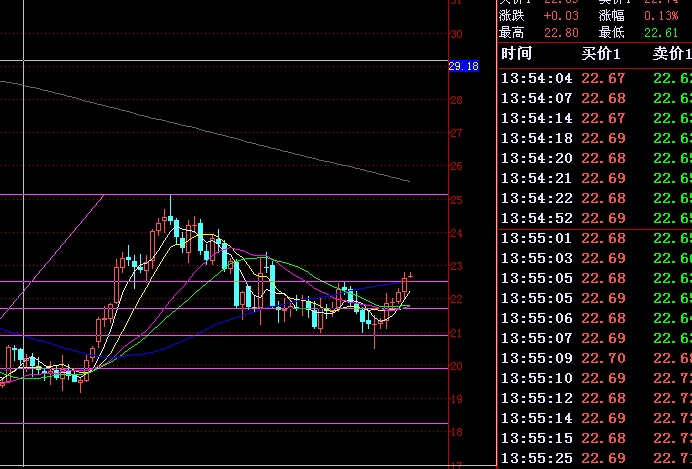Select the 13:54:21 tick row time
This screenshot has height=469, width=692.
(537, 178)
